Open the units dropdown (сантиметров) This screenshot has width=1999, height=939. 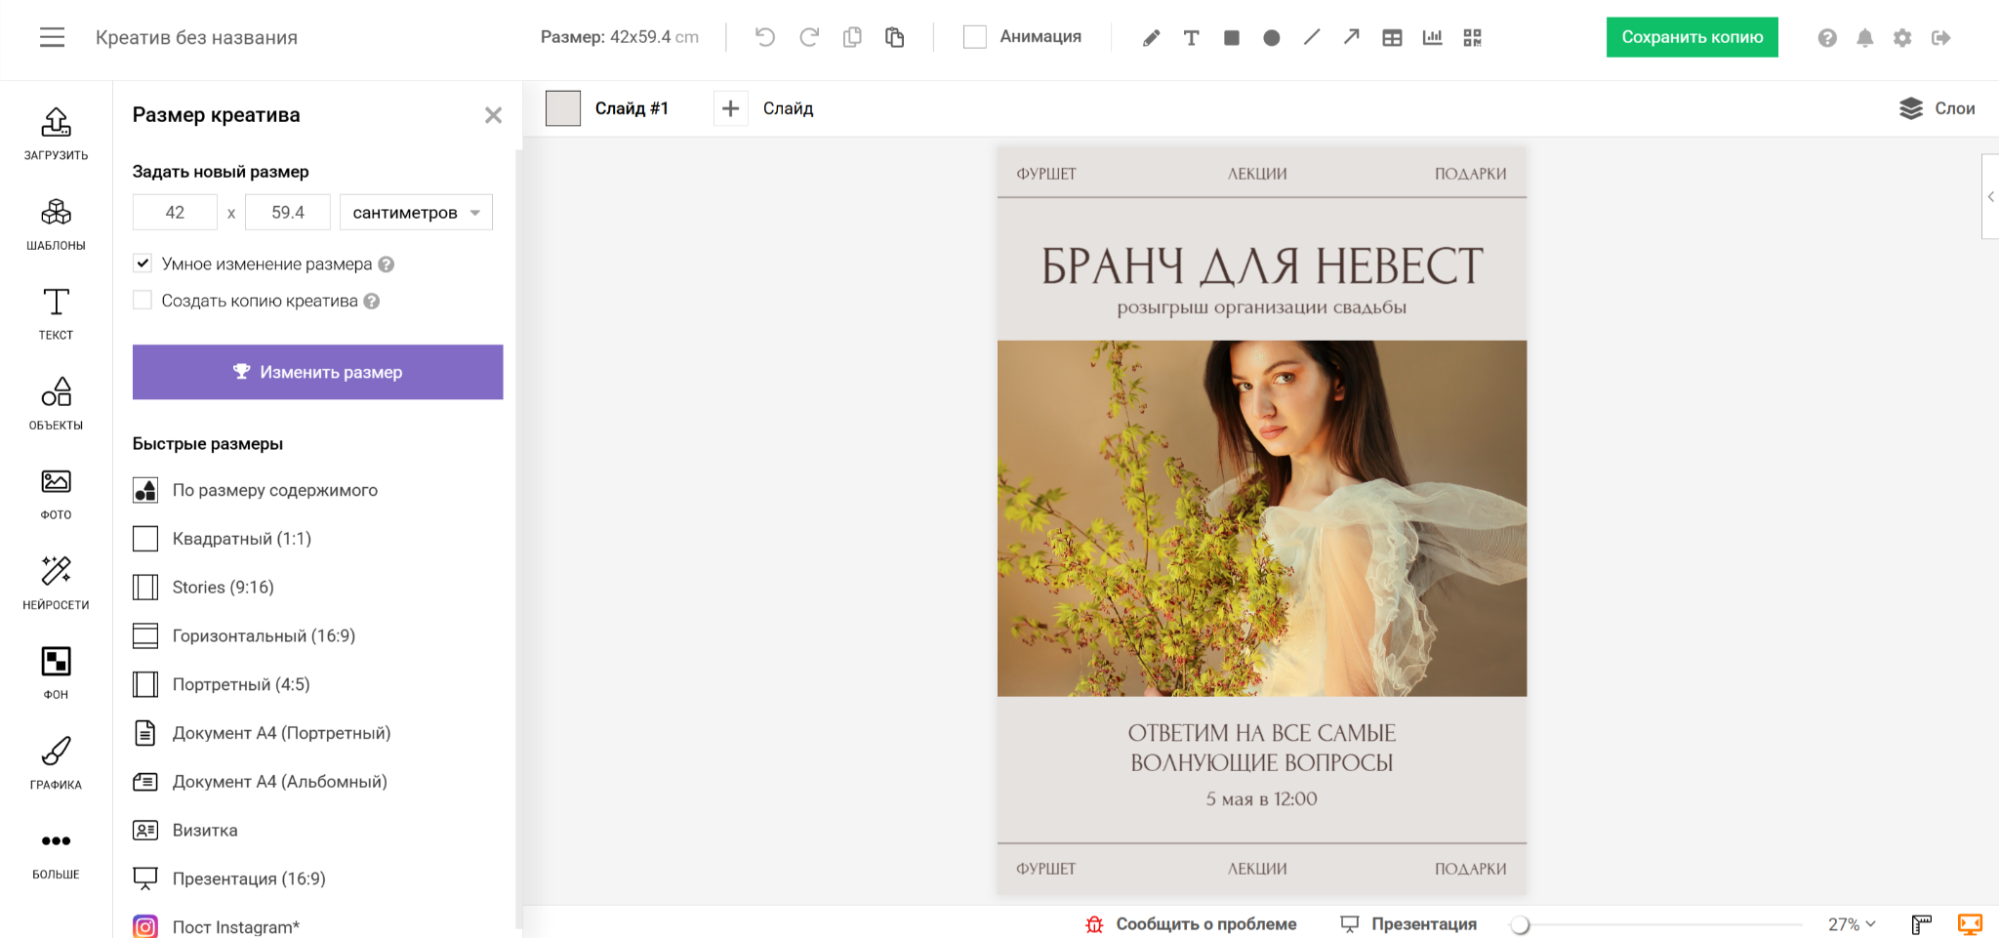pyautogui.click(x=416, y=212)
